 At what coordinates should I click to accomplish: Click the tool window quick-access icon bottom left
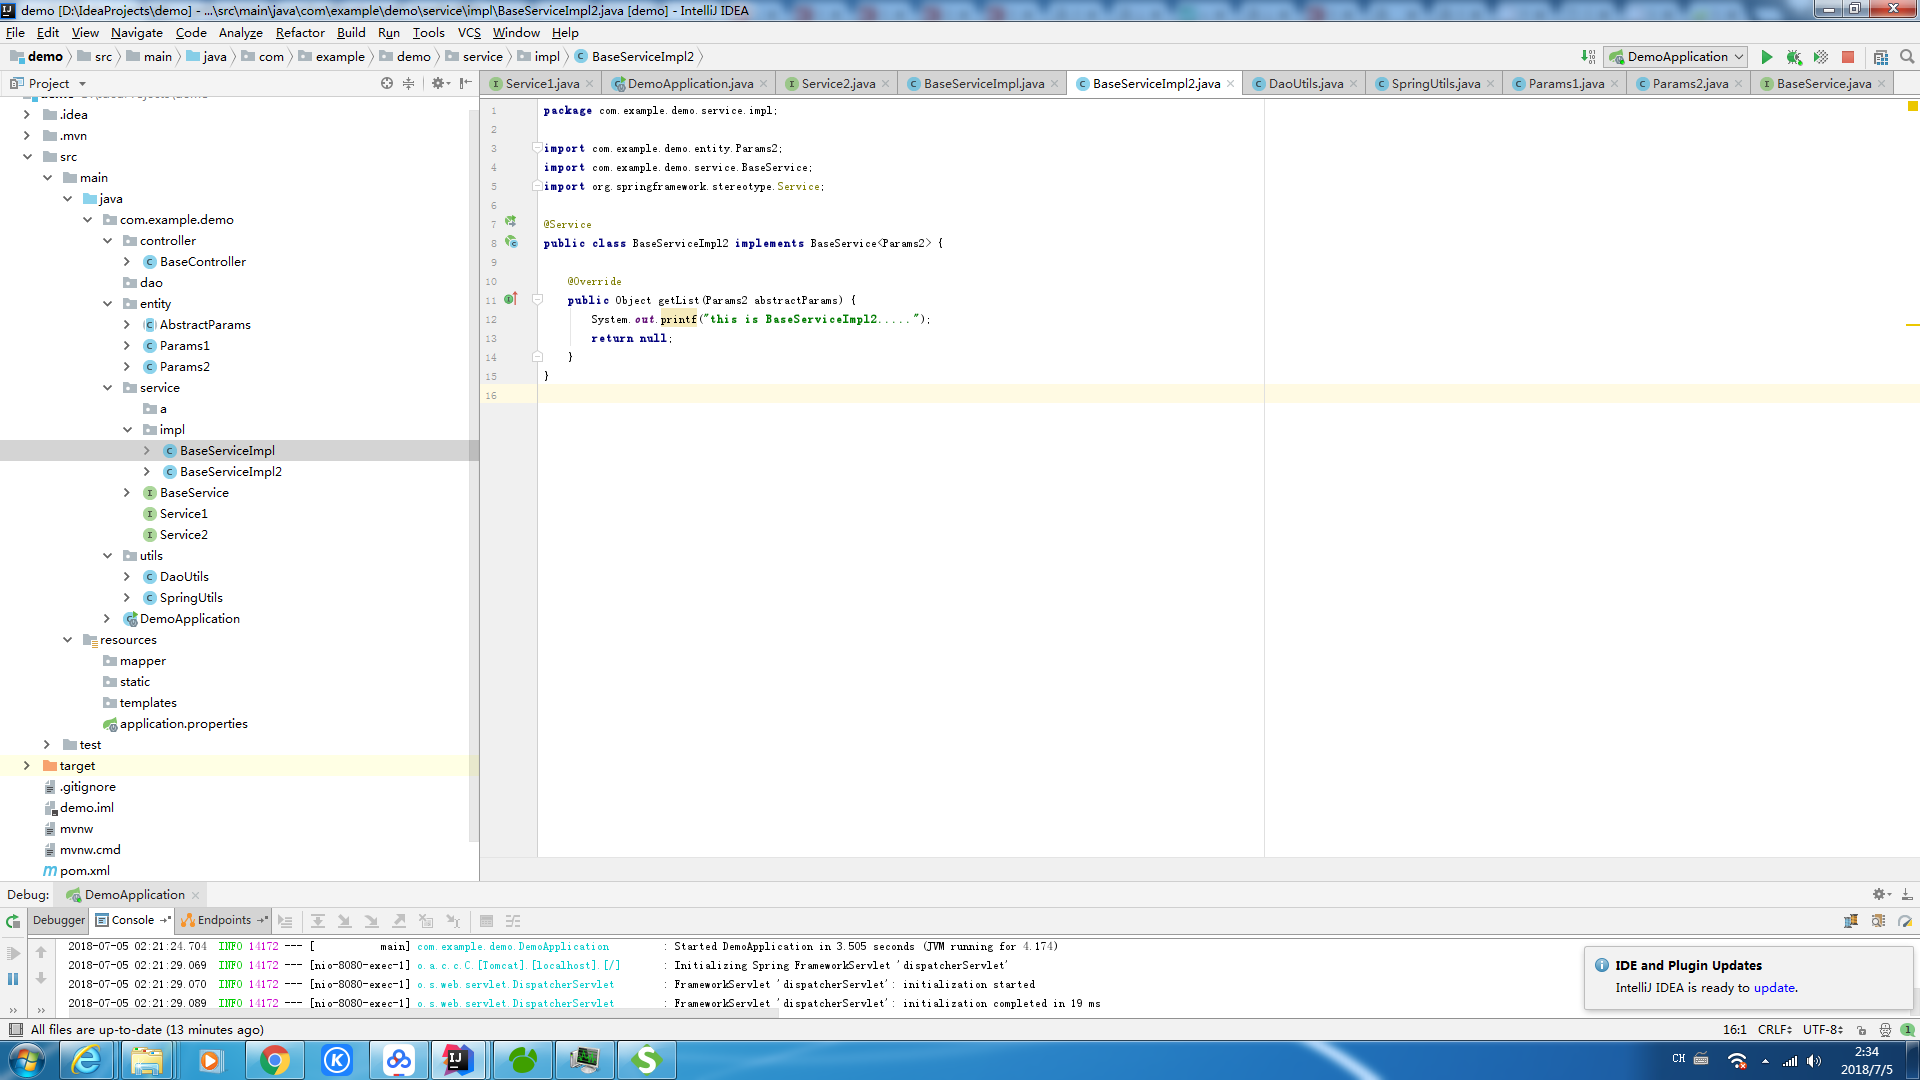(15, 1029)
